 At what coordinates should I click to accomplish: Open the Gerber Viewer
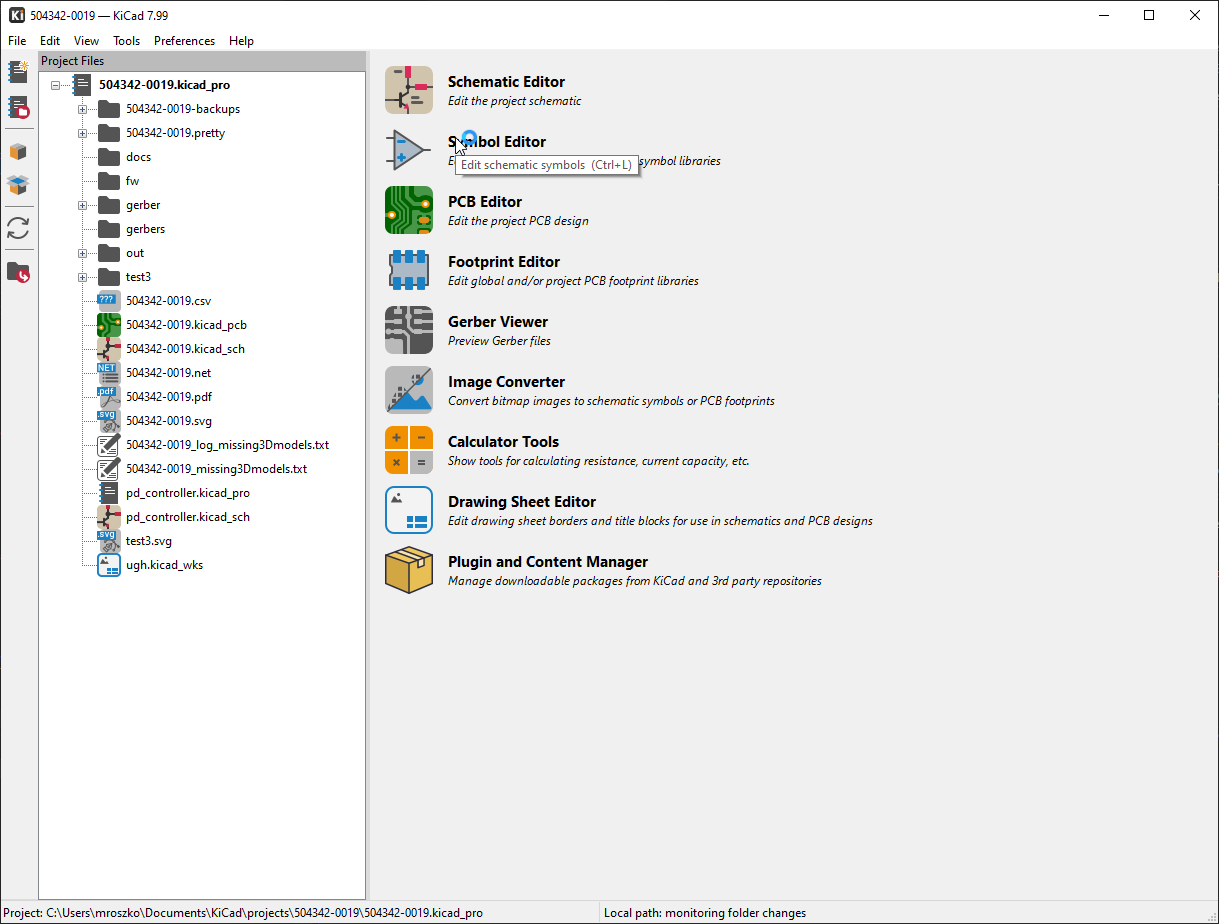[x=497, y=321]
